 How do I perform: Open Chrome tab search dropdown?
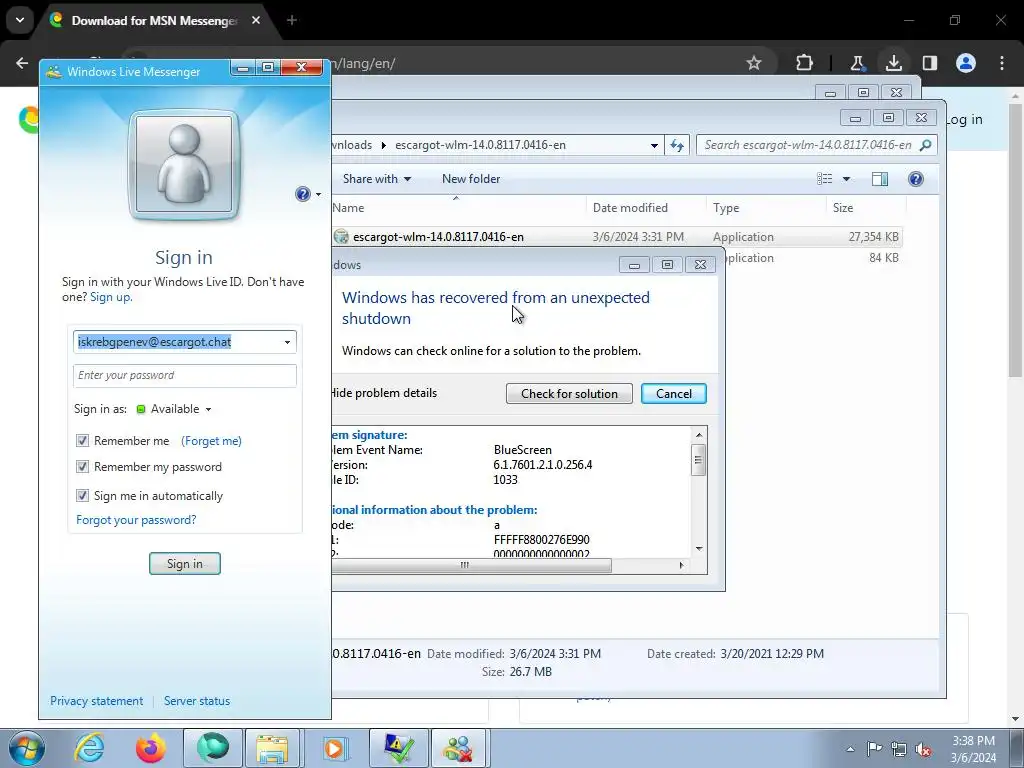click(x=20, y=20)
